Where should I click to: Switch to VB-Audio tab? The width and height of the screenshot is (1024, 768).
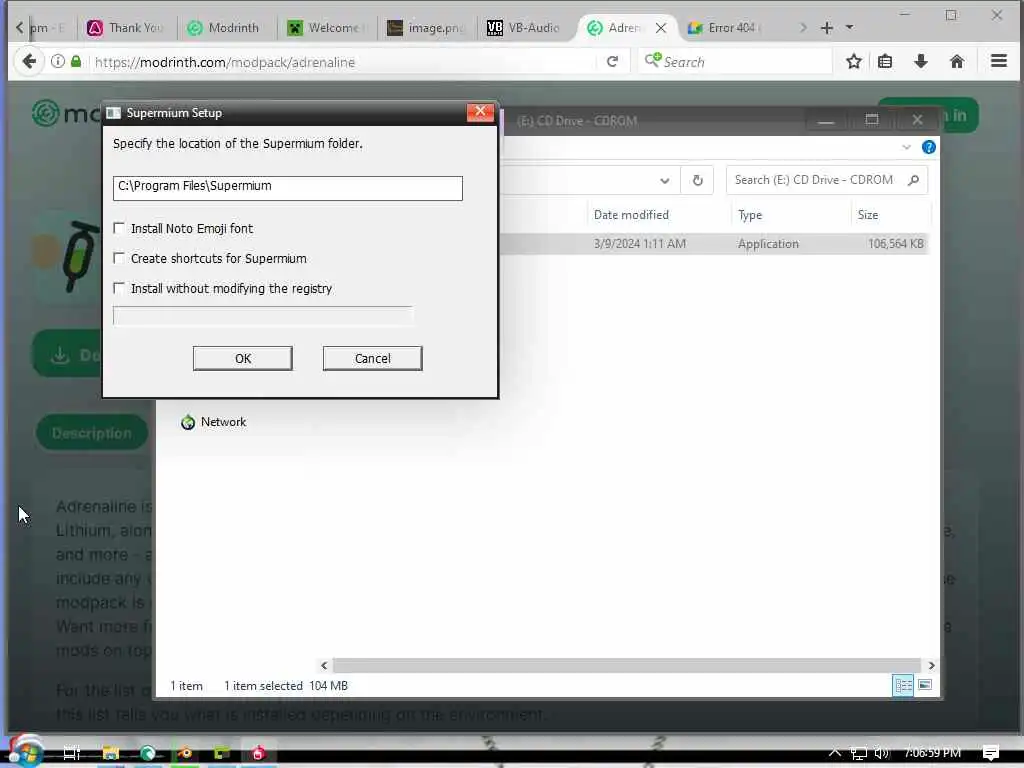tap(524, 27)
